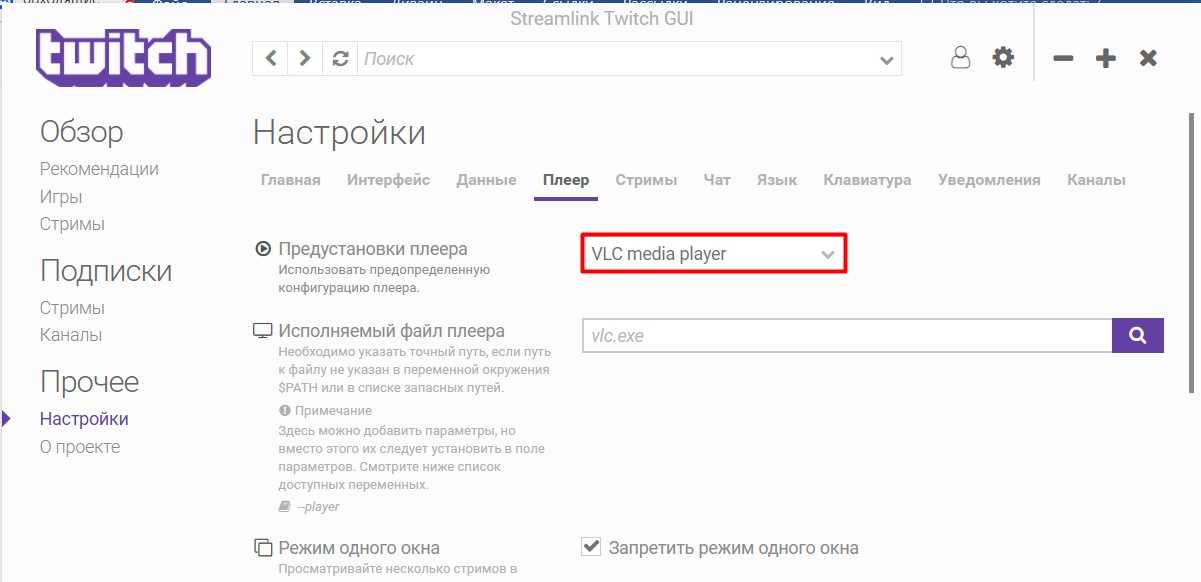
Task: Switch to the Уведомления settings tab
Action: 989,180
